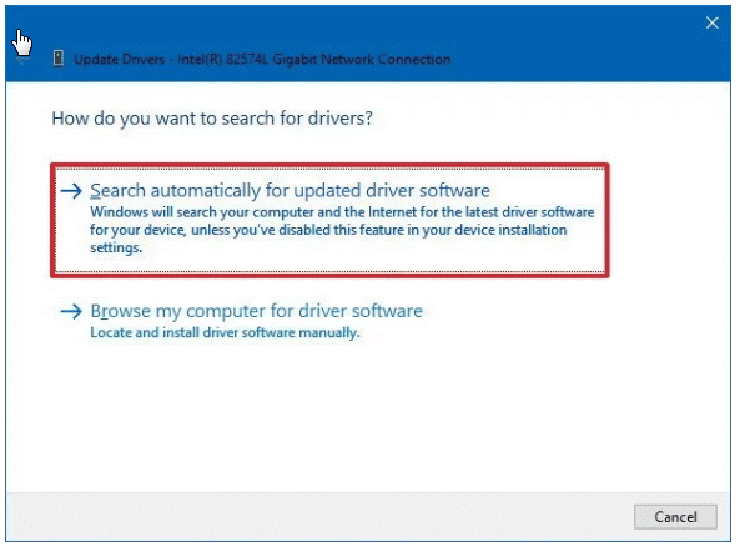This screenshot has width=740, height=552.
Task: Close the Update Drivers dialog
Action: click(712, 23)
